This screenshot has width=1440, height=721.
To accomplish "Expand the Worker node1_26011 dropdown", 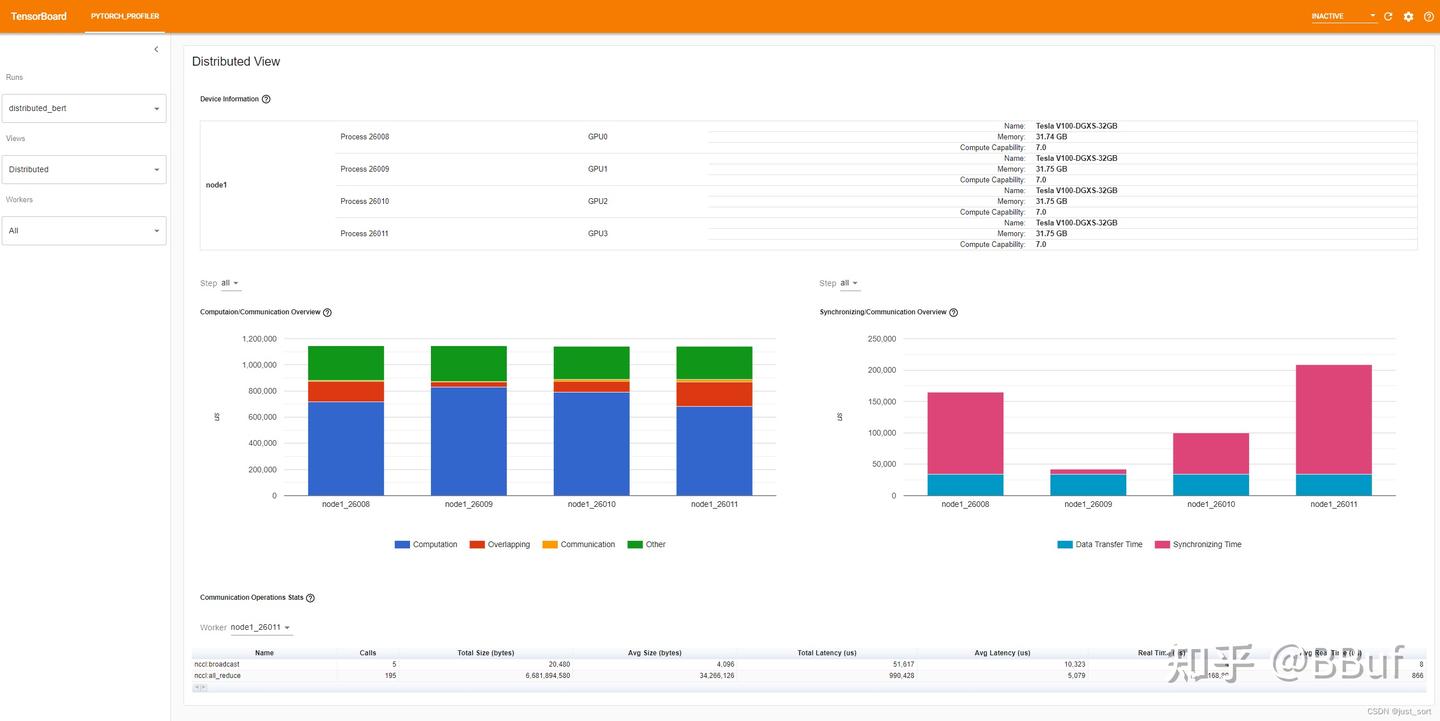I will (261, 627).
